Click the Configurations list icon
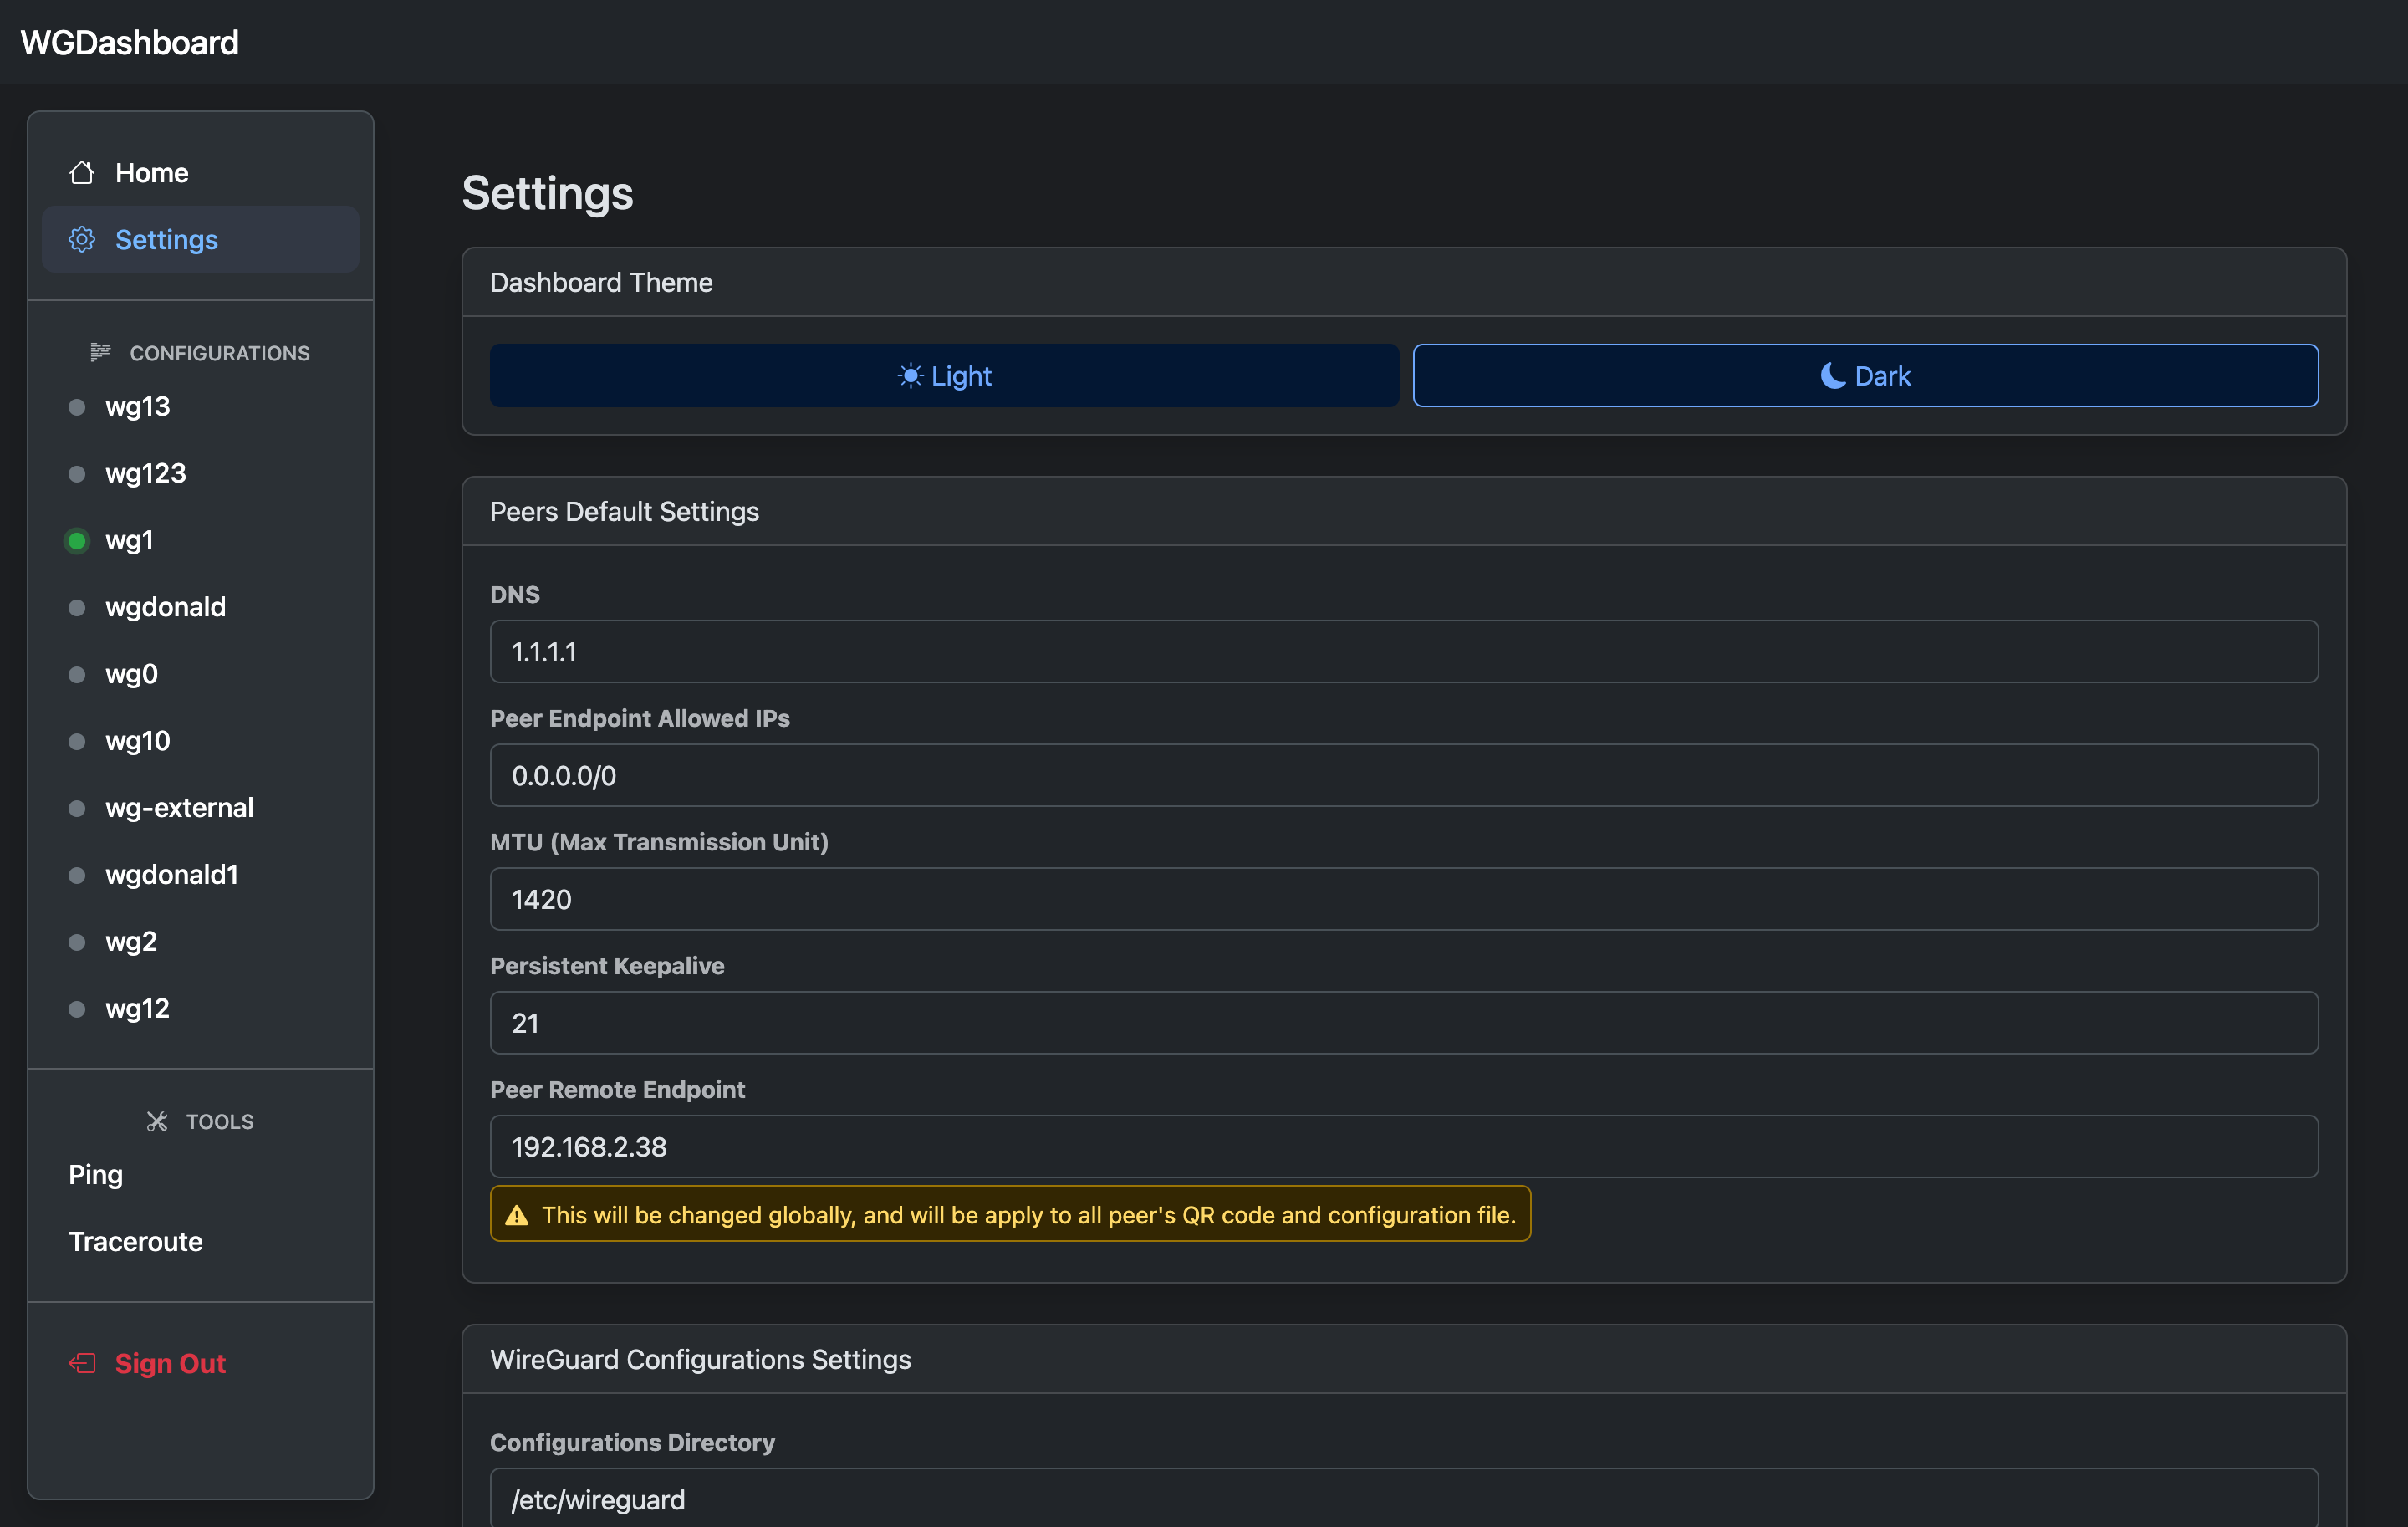This screenshot has height=1527, width=2408. (x=100, y=352)
